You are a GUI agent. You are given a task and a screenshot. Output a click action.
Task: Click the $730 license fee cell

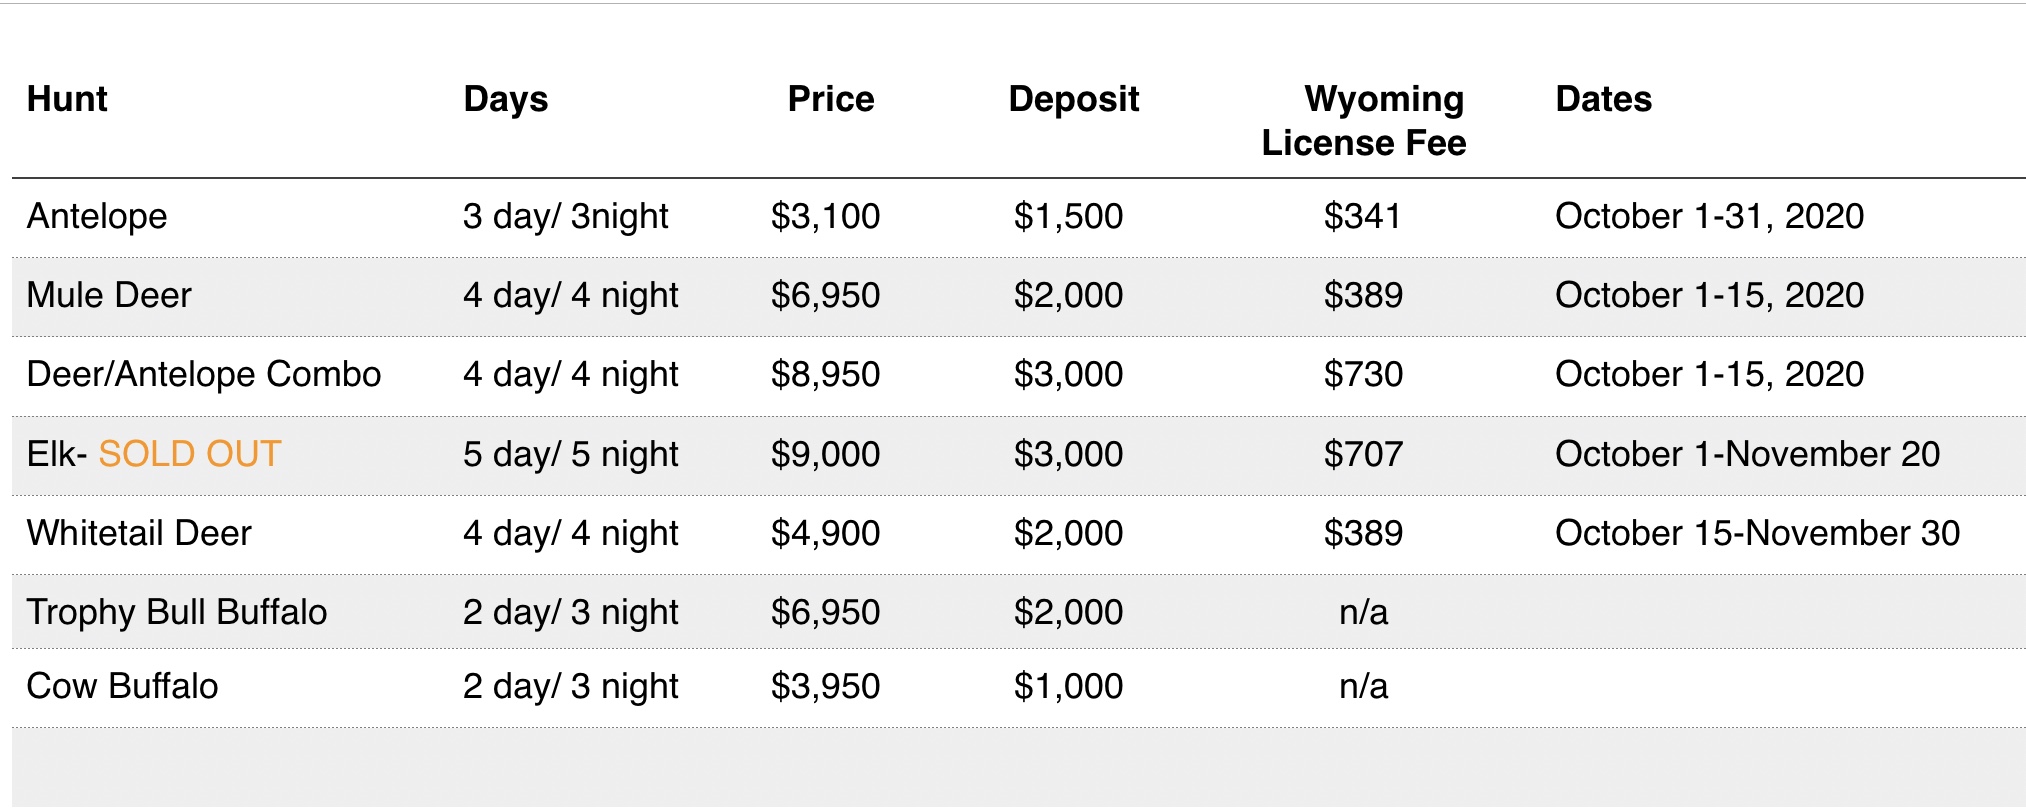coord(1363,374)
